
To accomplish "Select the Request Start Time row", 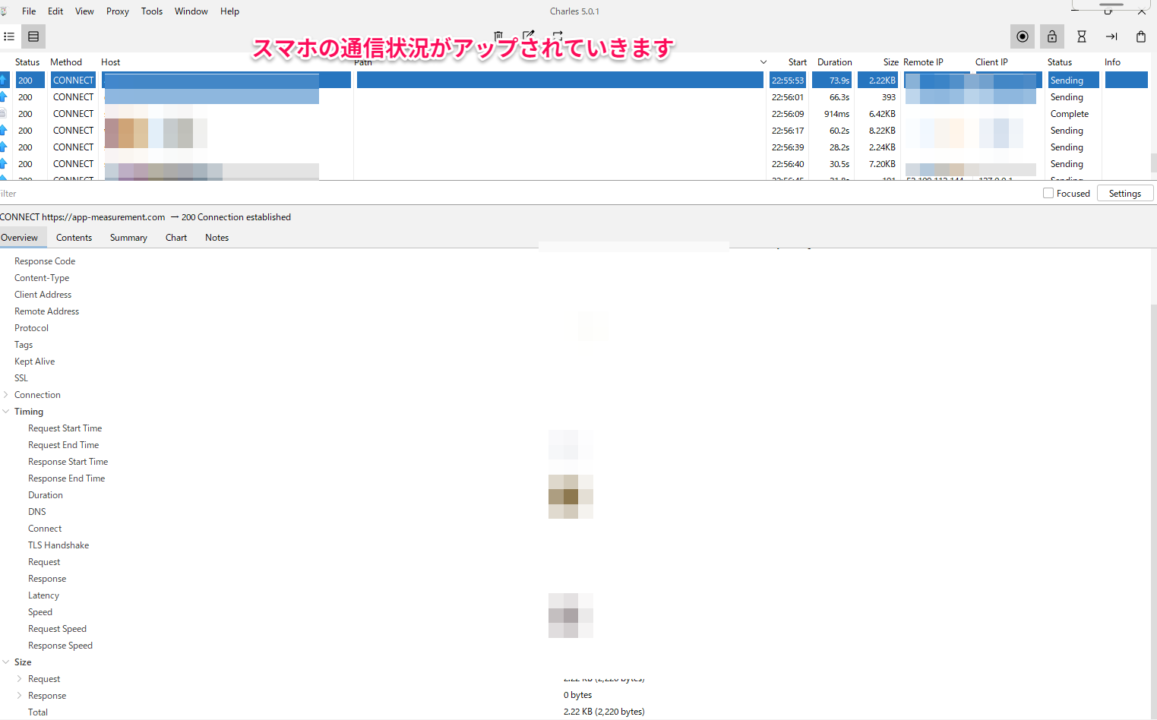I will [x=576, y=428].
